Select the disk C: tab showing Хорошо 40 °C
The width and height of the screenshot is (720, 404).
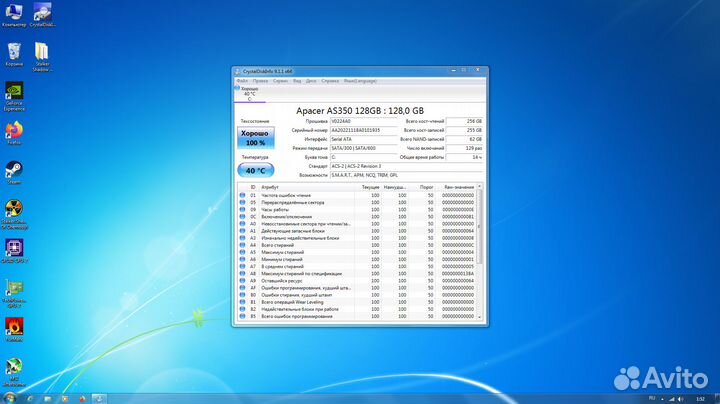pos(250,94)
